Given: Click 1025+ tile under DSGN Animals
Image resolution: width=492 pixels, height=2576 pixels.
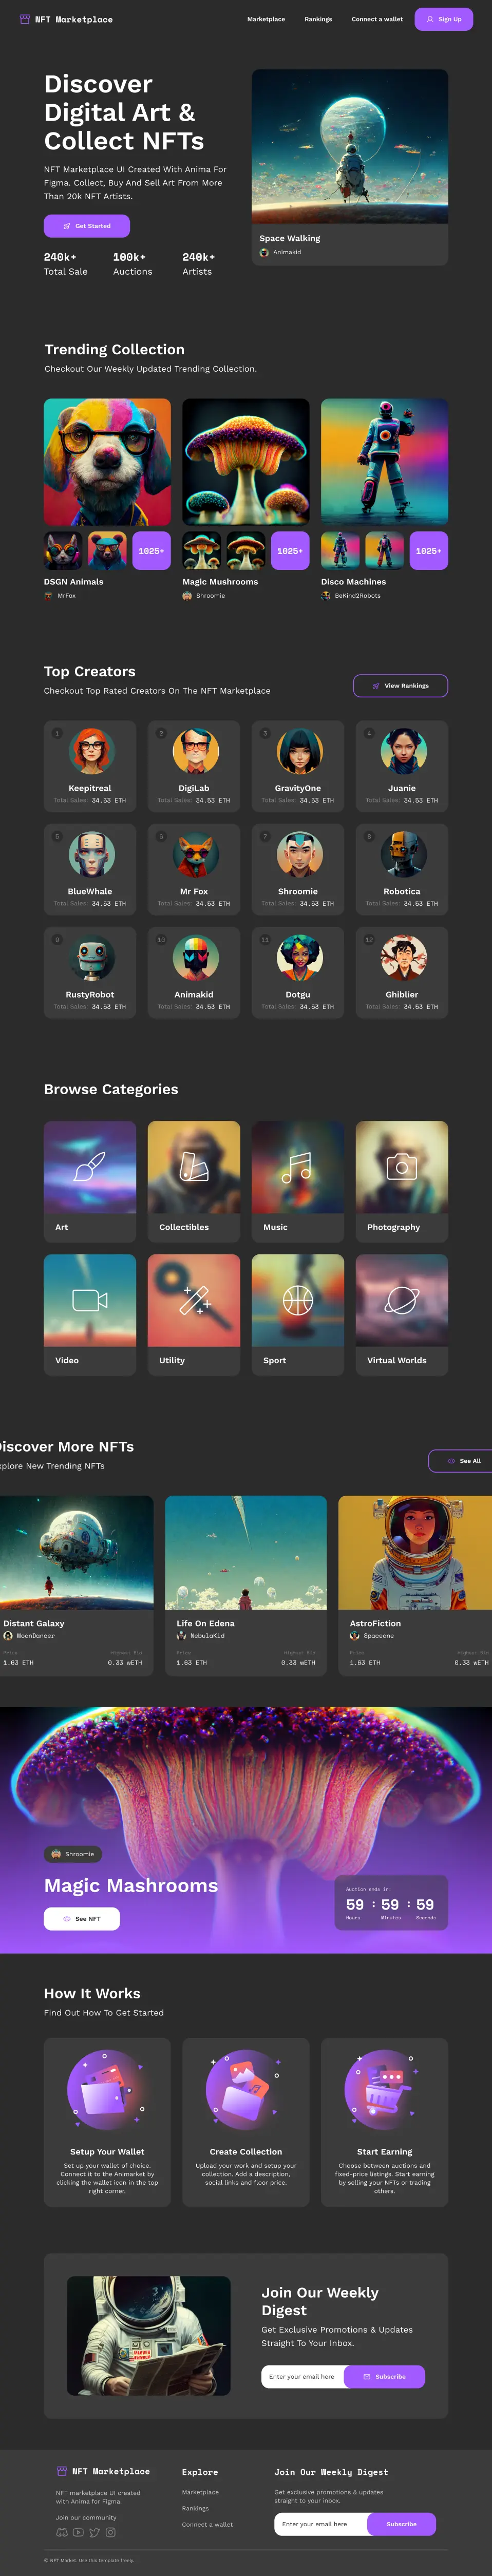Looking at the screenshot, I should 152,551.
